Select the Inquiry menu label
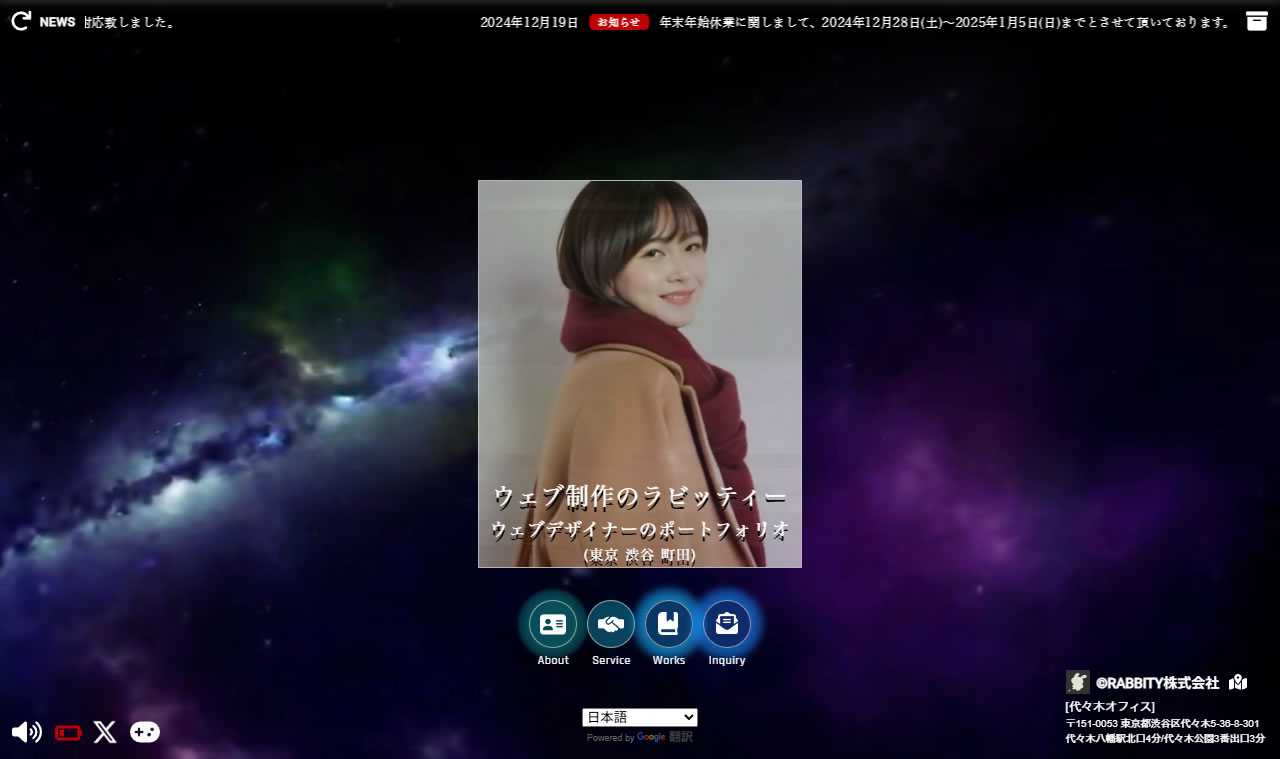Screen dimensions: 1280x759 727,660
